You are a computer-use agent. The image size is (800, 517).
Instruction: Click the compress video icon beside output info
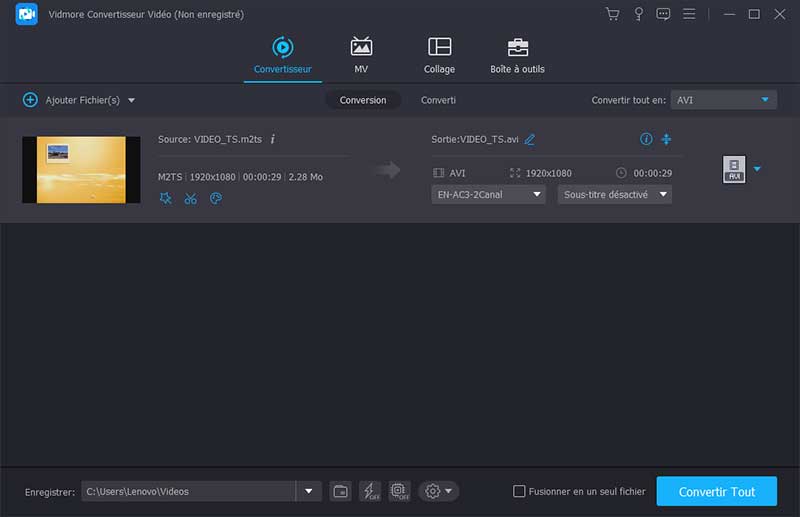pyautogui.click(x=667, y=139)
